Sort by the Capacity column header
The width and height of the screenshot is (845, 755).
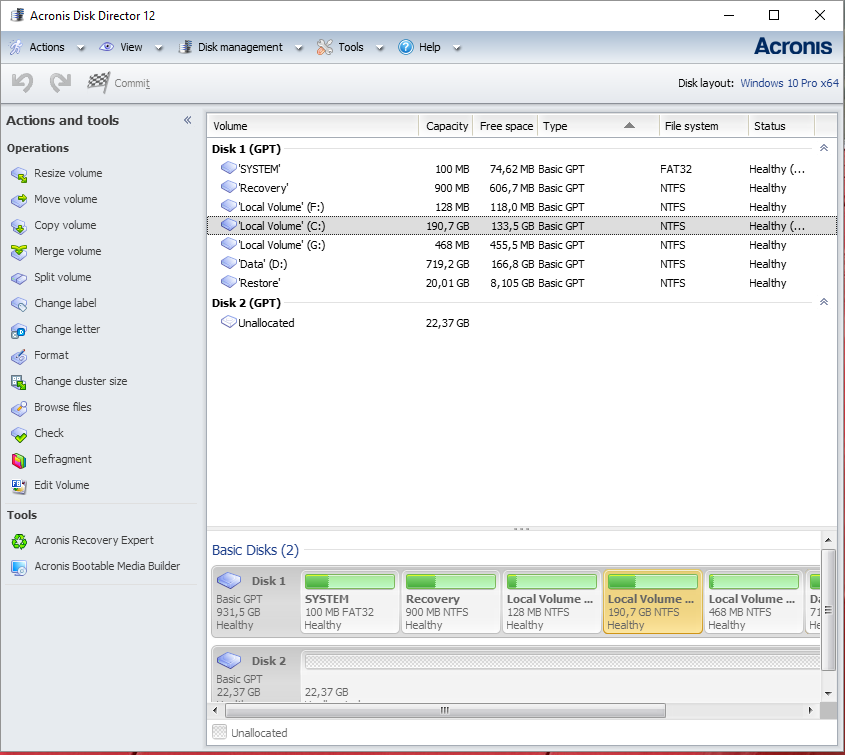(446, 126)
